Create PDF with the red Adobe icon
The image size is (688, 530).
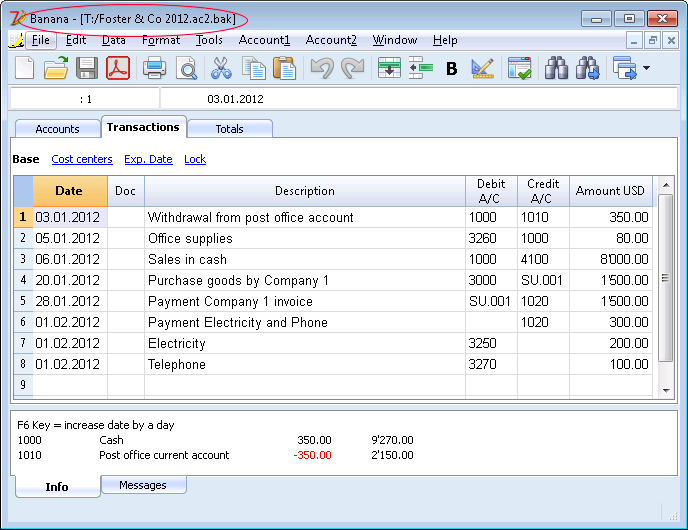[118, 68]
